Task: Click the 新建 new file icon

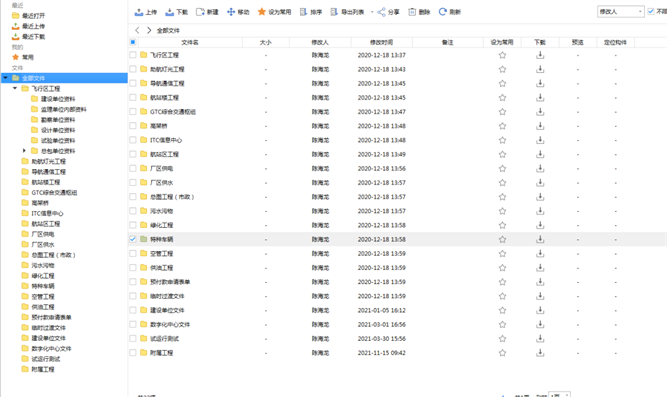Action: coord(200,12)
